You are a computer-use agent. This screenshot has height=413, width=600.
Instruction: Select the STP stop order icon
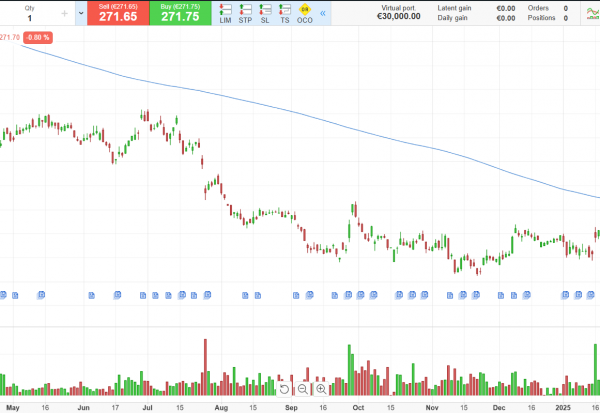point(245,13)
